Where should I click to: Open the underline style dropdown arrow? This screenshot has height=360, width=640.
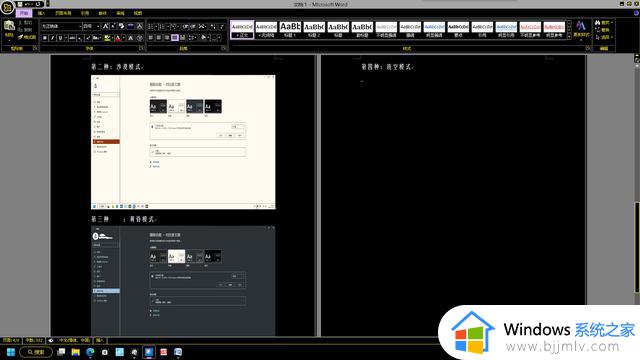[66, 38]
